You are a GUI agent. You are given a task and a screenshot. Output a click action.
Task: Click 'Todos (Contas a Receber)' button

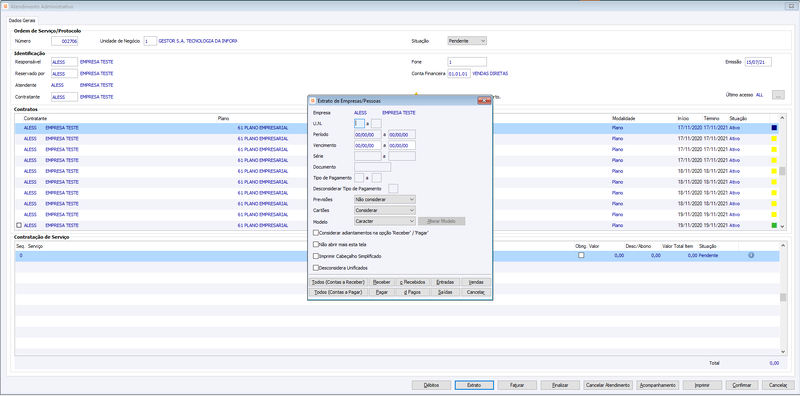tap(339, 282)
